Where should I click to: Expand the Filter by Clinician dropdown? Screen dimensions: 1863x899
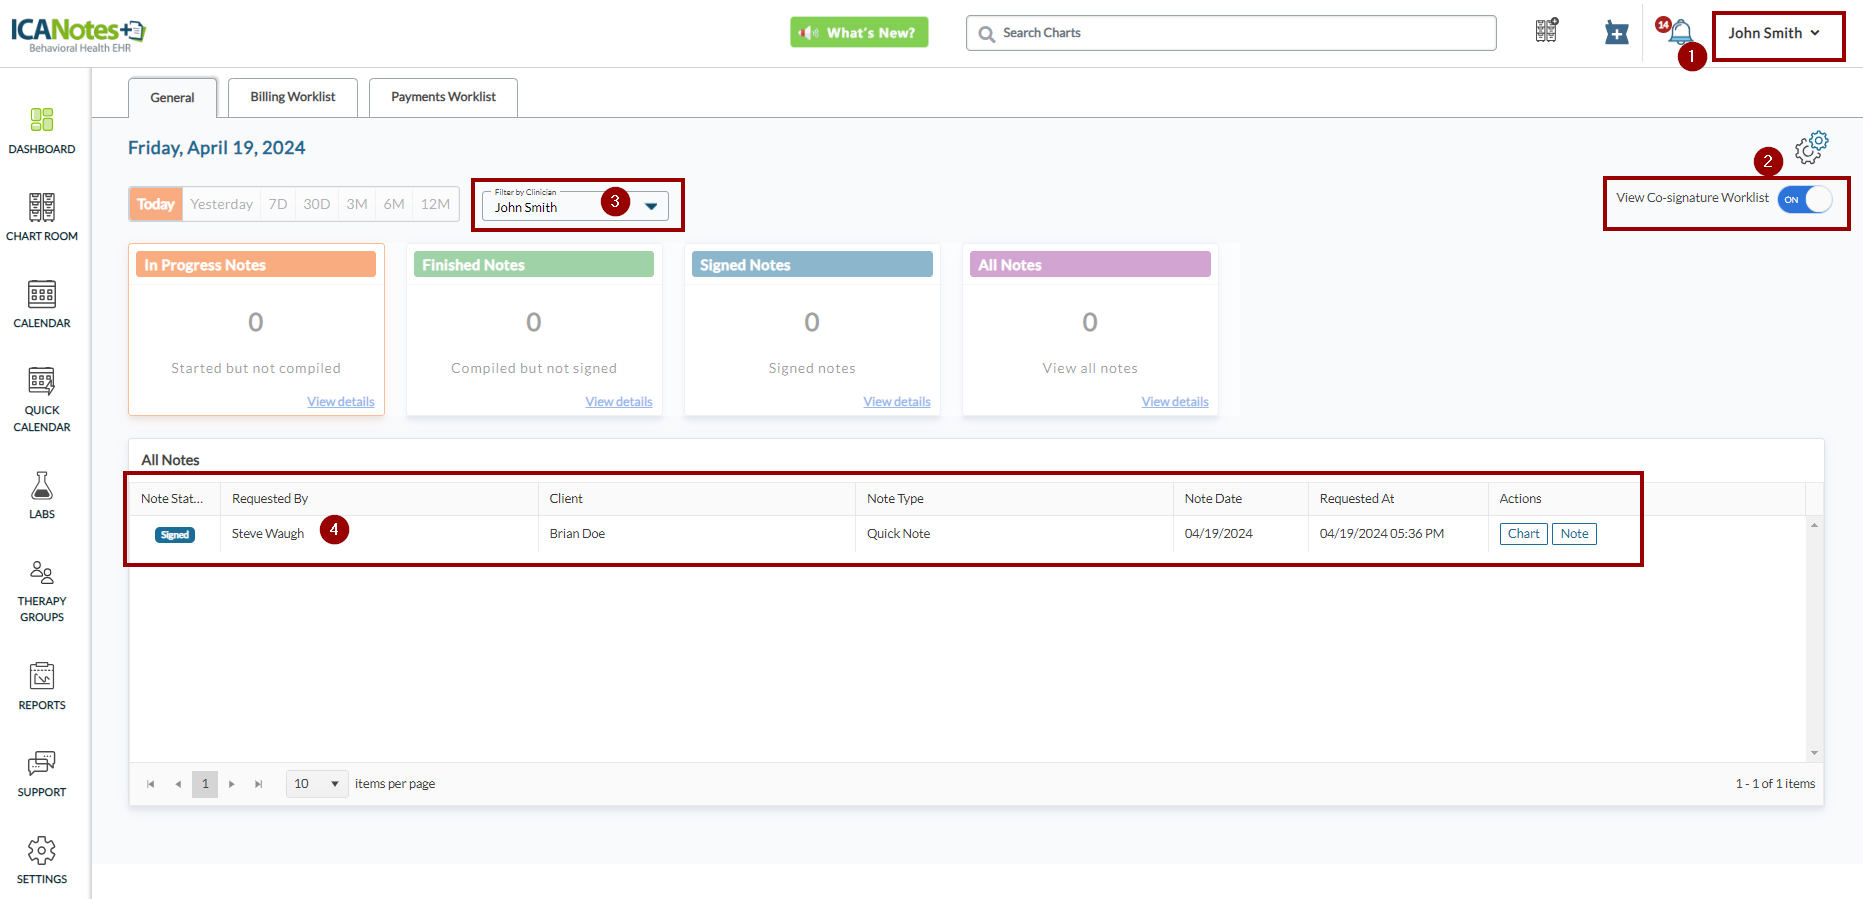pos(651,207)
